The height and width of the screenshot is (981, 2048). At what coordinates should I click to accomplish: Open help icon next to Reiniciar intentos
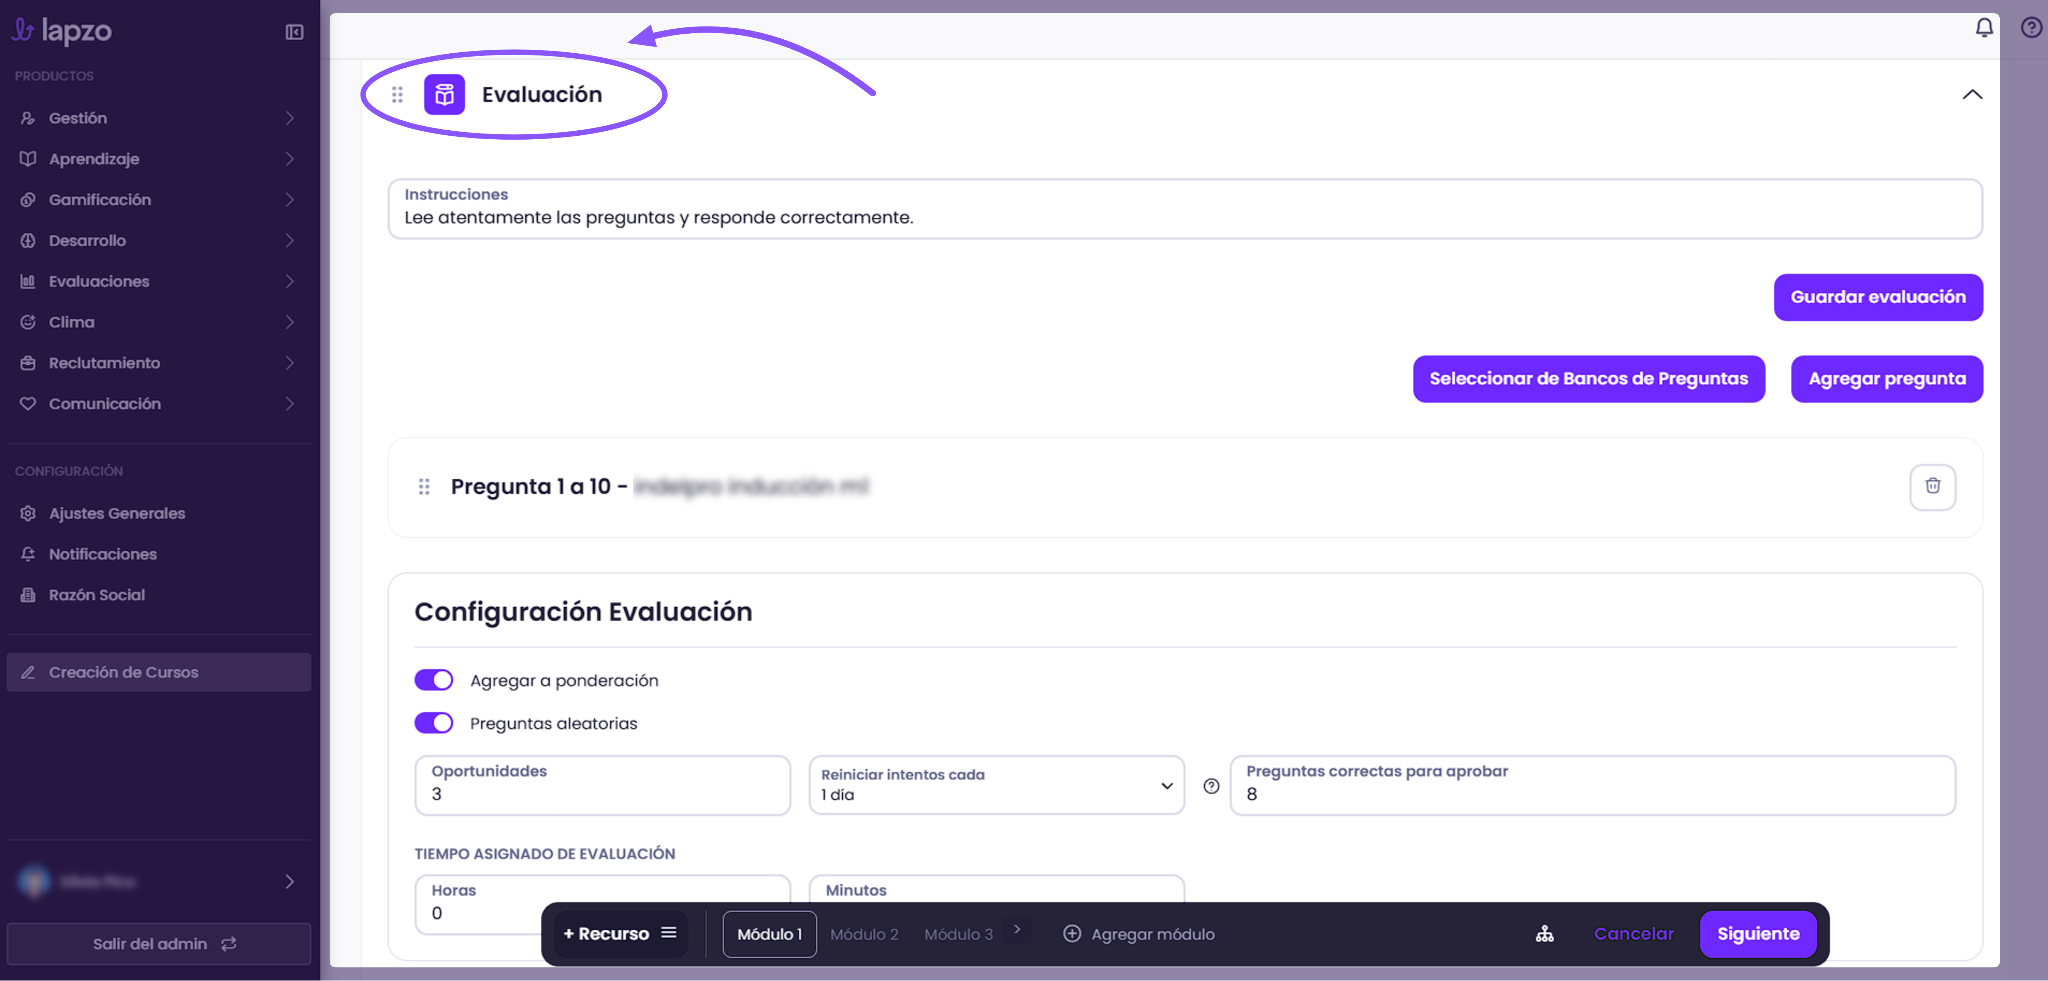(x=1211, y=786)
